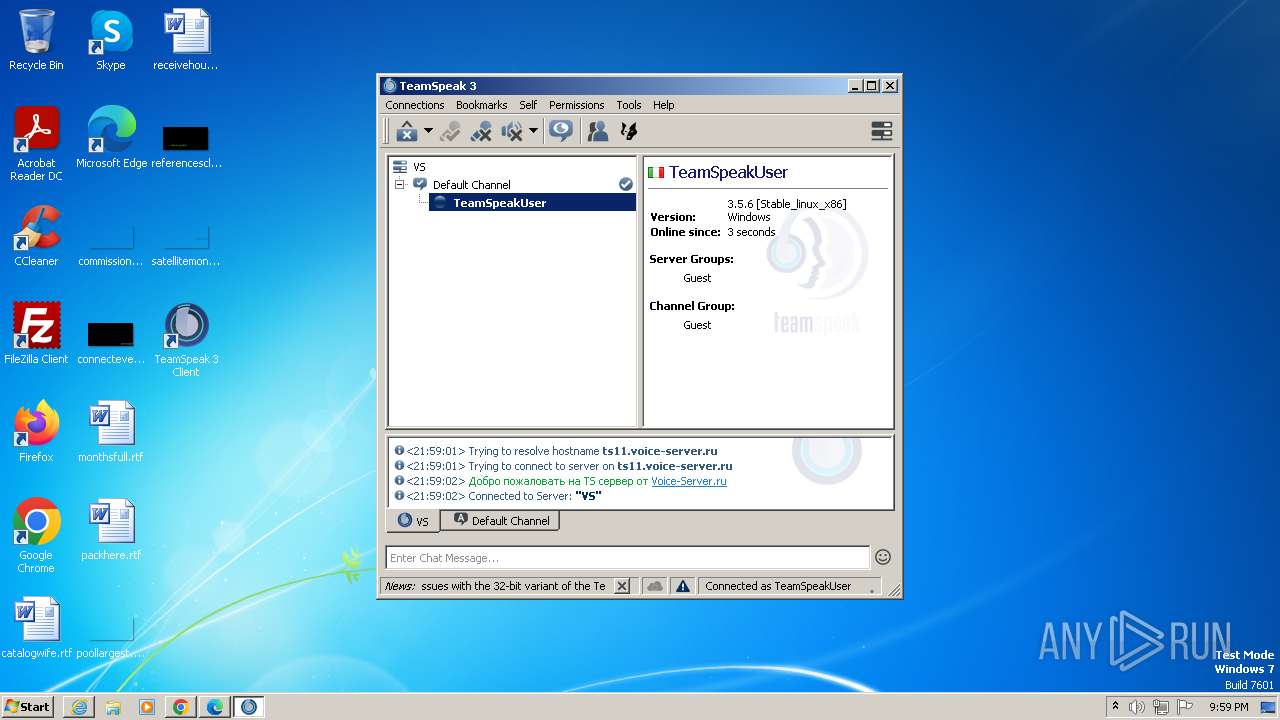Open the Connections menu
Viewport: 1280px width, 720px height.
coord(415,105)
